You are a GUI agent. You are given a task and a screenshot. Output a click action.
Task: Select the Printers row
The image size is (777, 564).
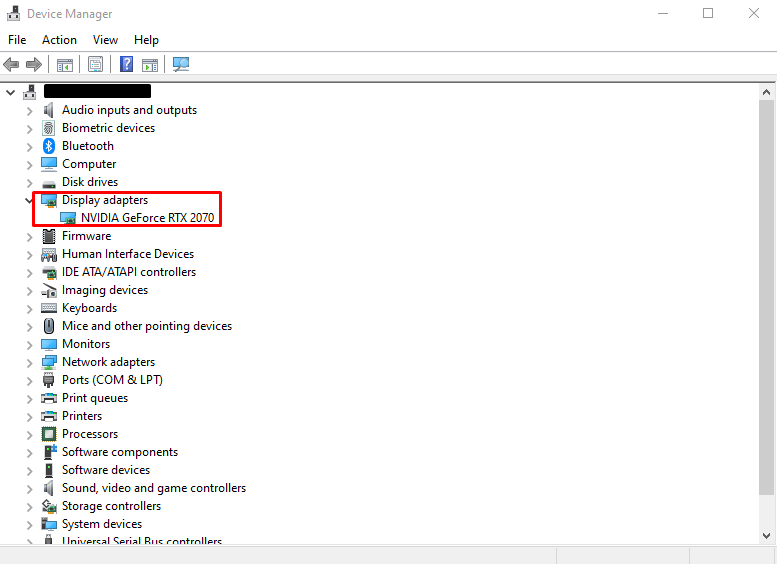(x=82, y=416)
